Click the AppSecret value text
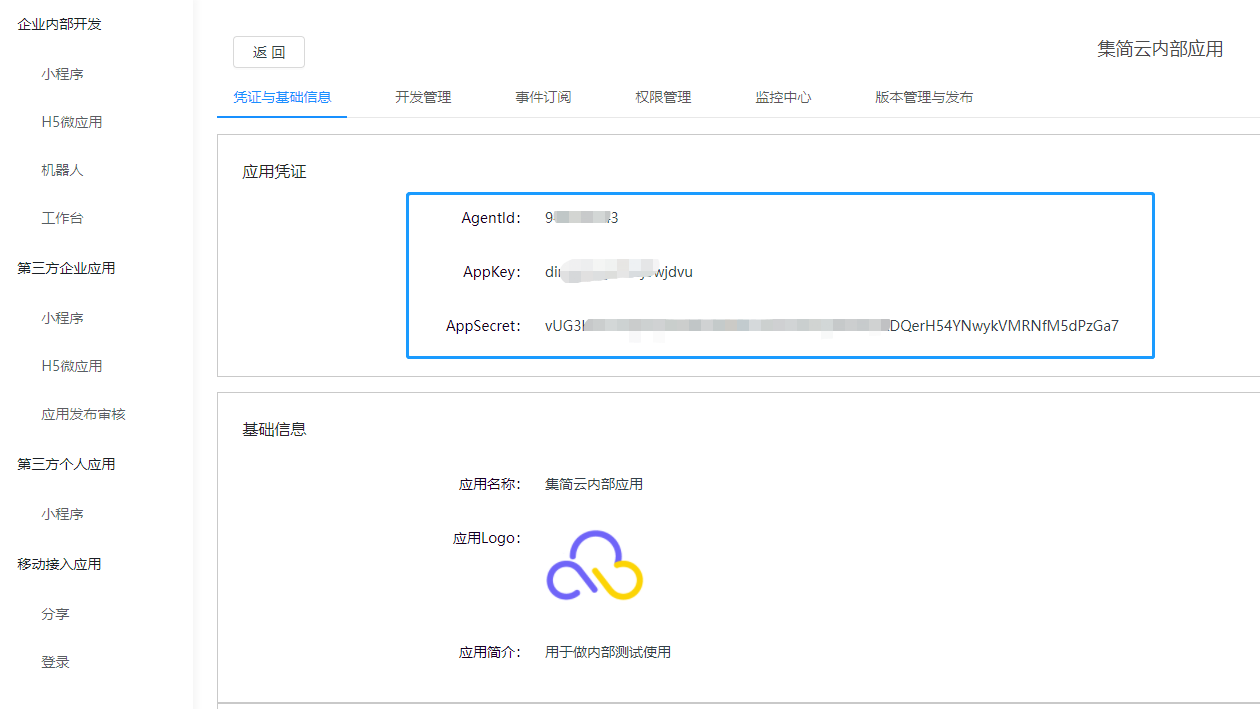The width and height of the screenshot is (1260, 709). point(831,325)
